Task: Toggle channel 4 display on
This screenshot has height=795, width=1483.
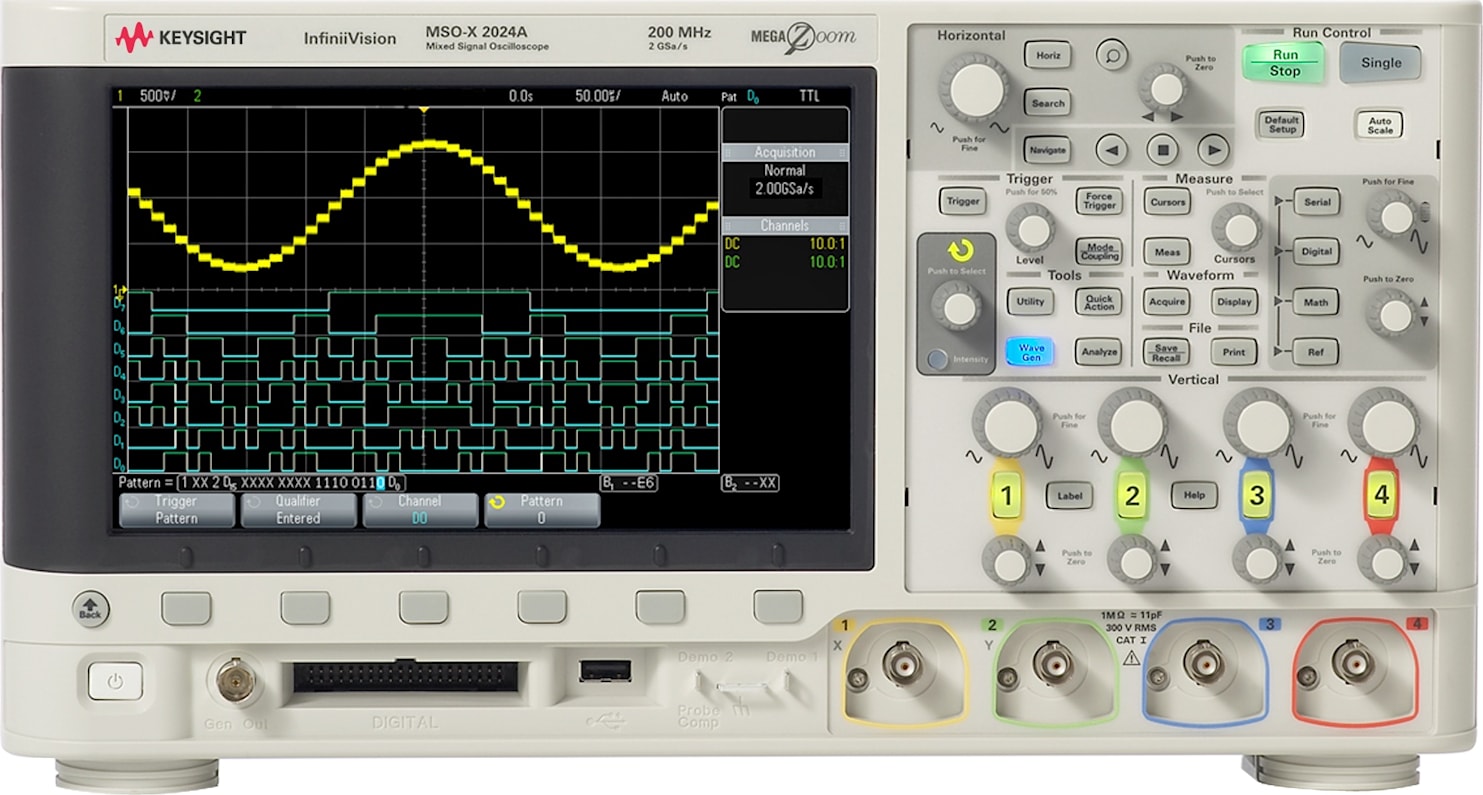Action: click(x=1380, y=496)
